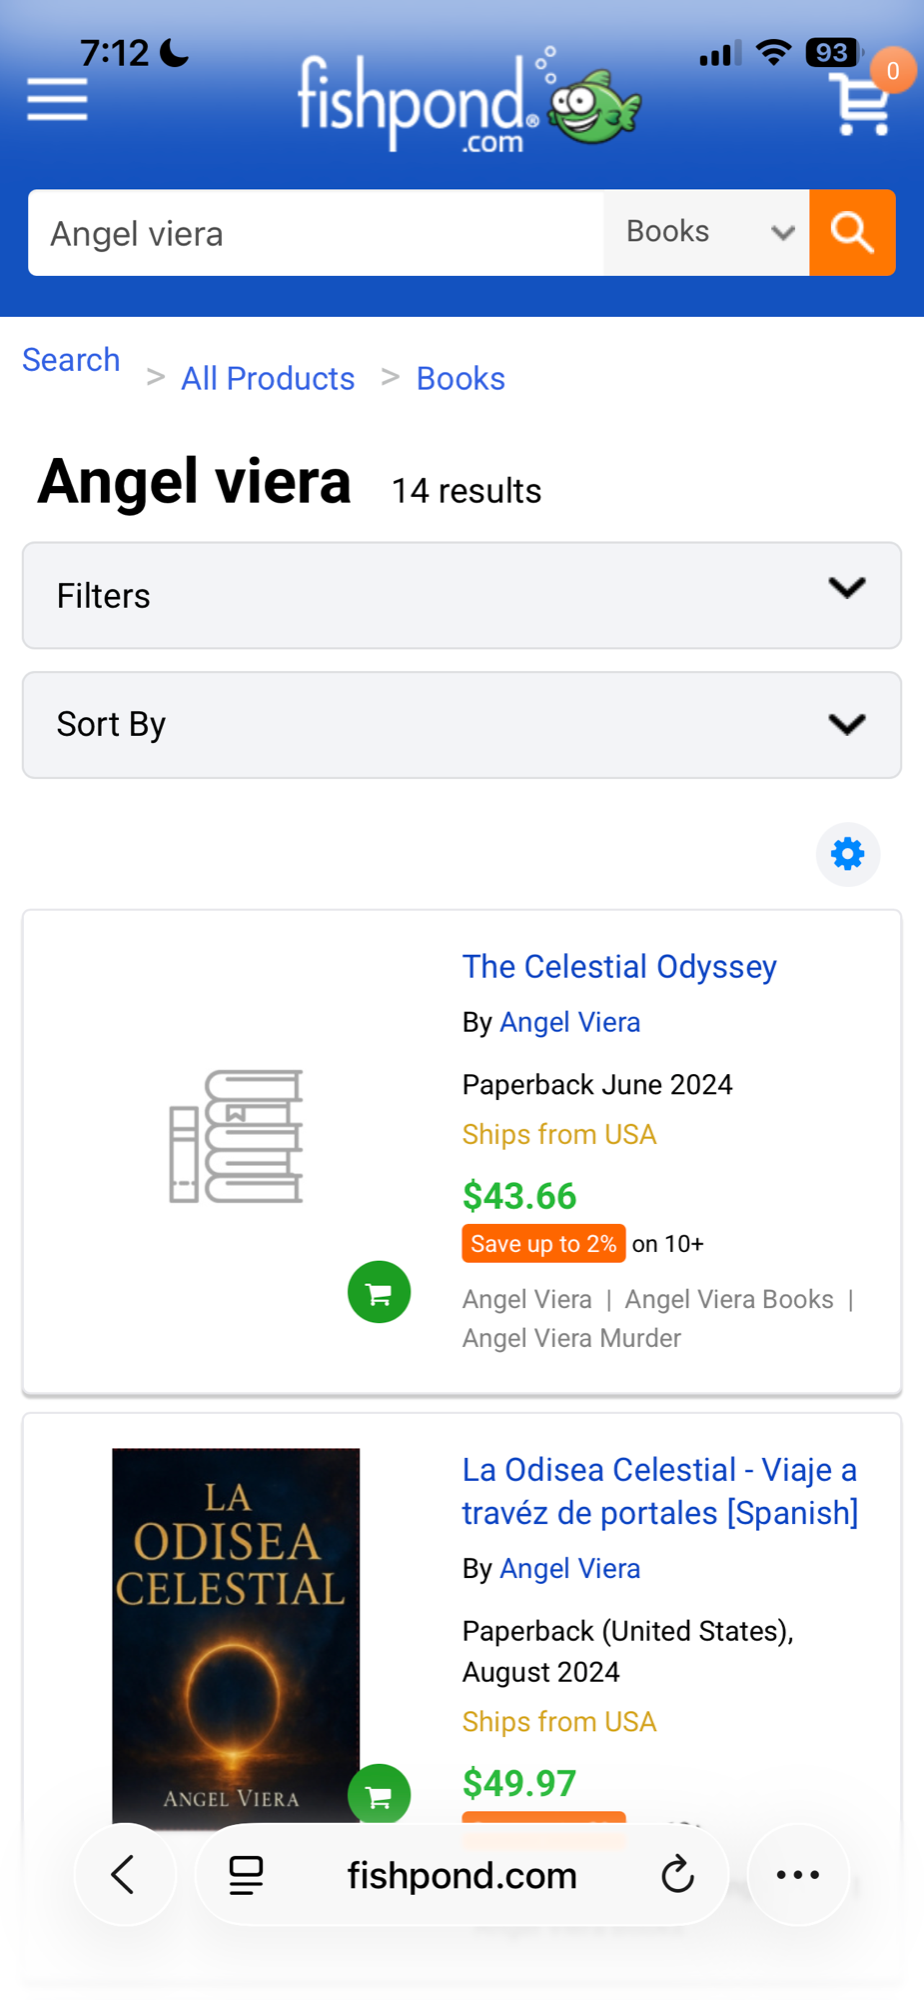Open browser more options menu

click(x=798, y=1875)
